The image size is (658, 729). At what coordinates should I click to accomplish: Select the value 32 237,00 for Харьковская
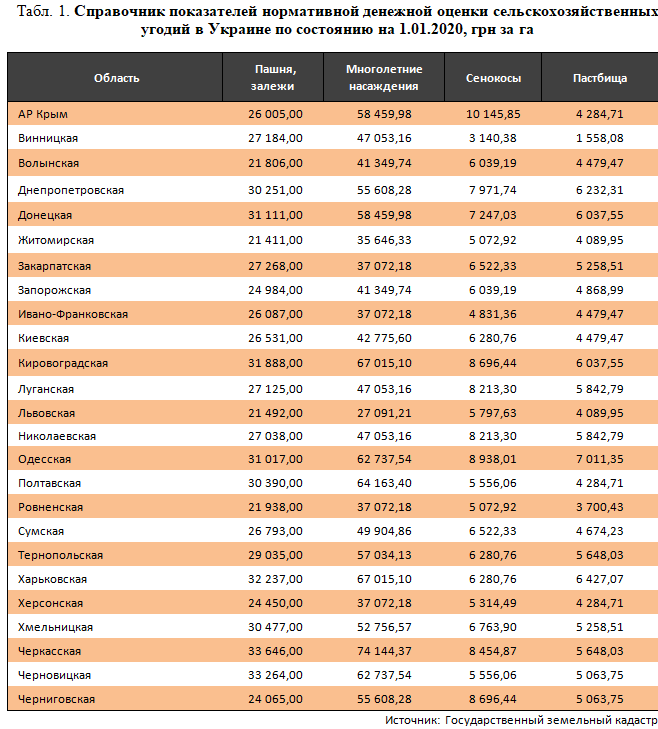275,579
